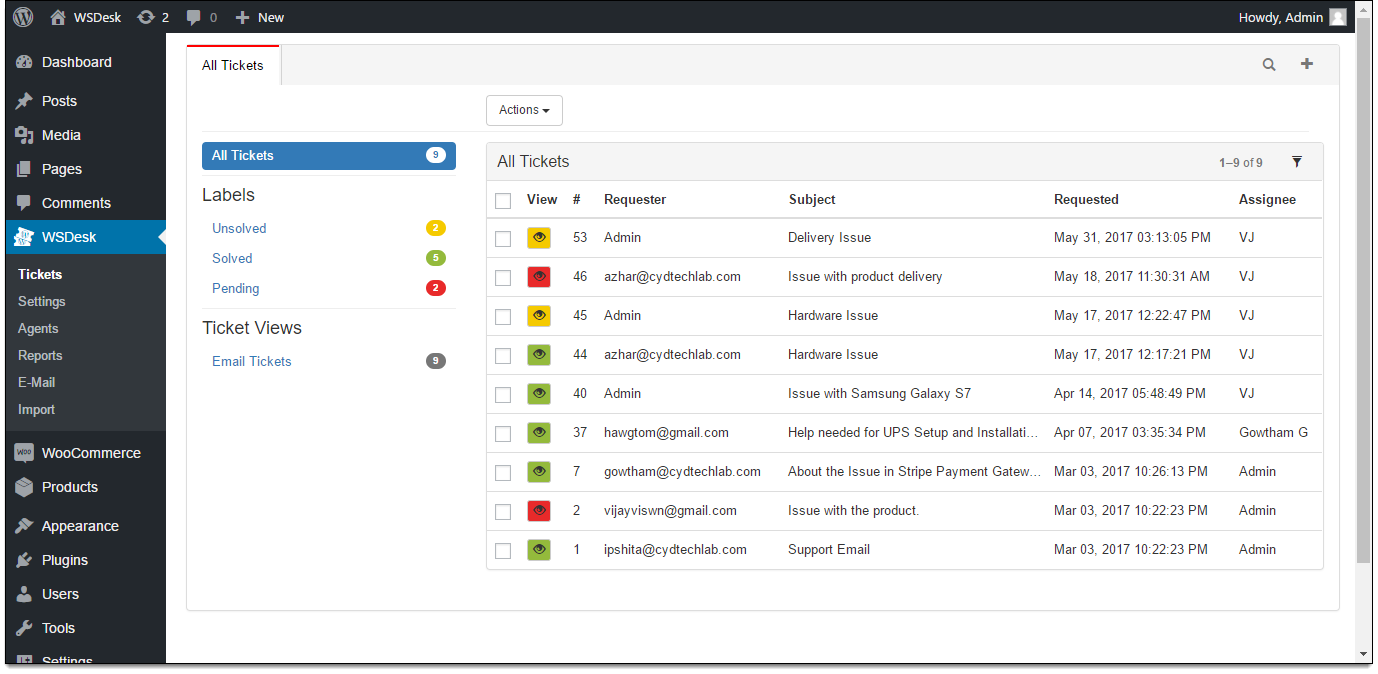Select Agents from the WSDesk submenu
Screen dimensions: 1378x674
pos(40,328)
